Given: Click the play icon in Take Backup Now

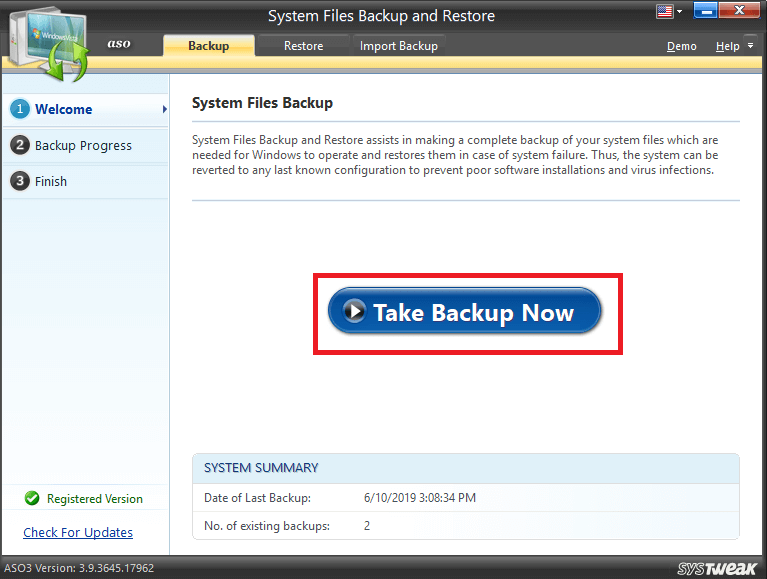Looking at the screenshot, I should click(x=354, y=311).
